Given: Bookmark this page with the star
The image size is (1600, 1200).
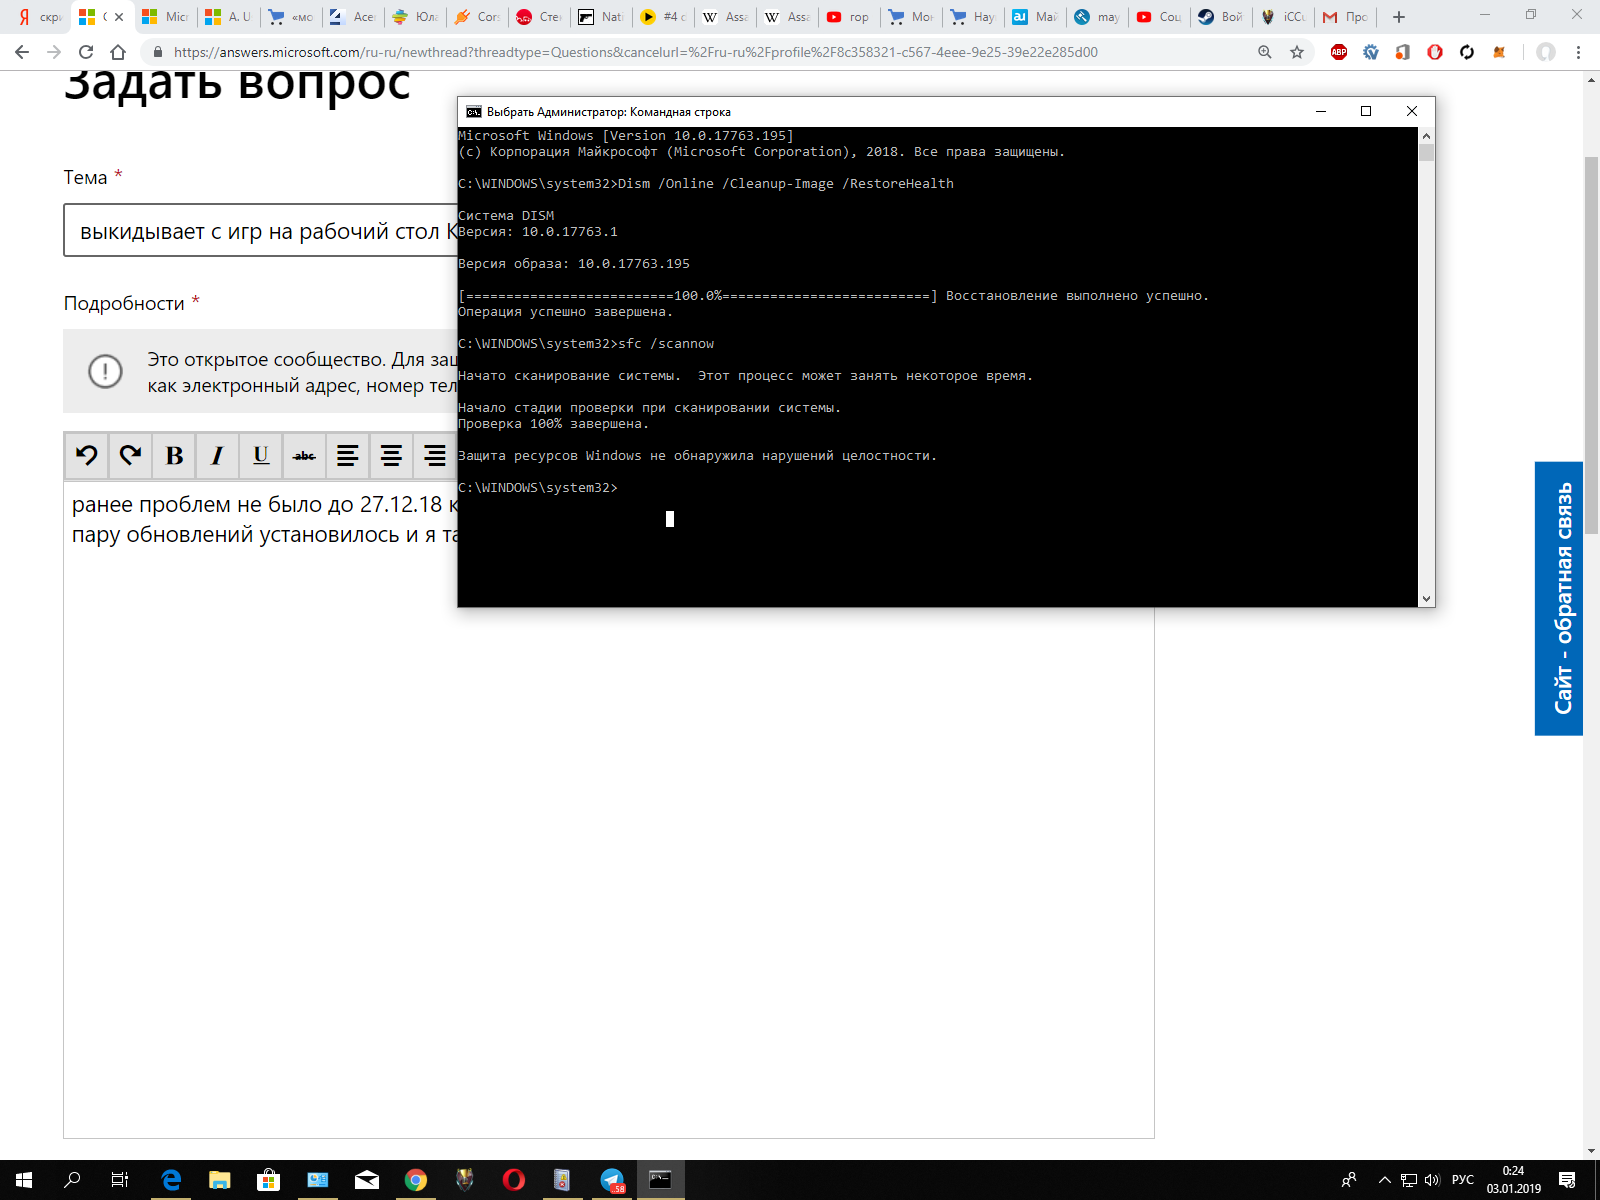Looking at the screenshot, I should (1297, 52).
